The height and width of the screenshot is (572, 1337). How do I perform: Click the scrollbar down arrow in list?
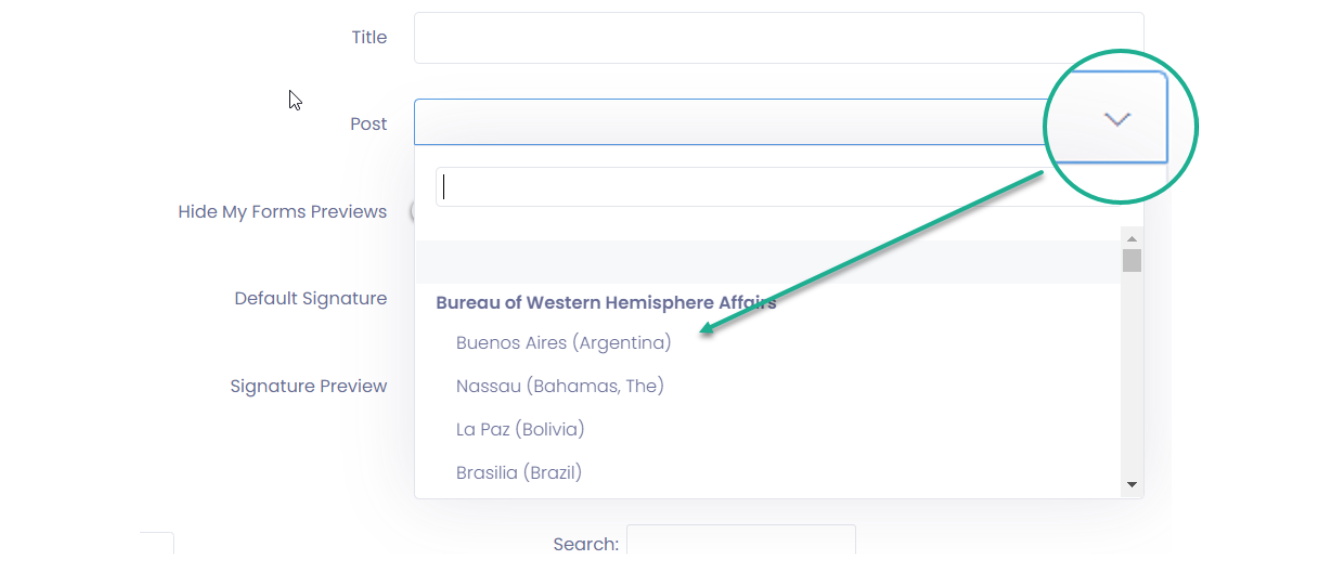tap(1132, 484)
